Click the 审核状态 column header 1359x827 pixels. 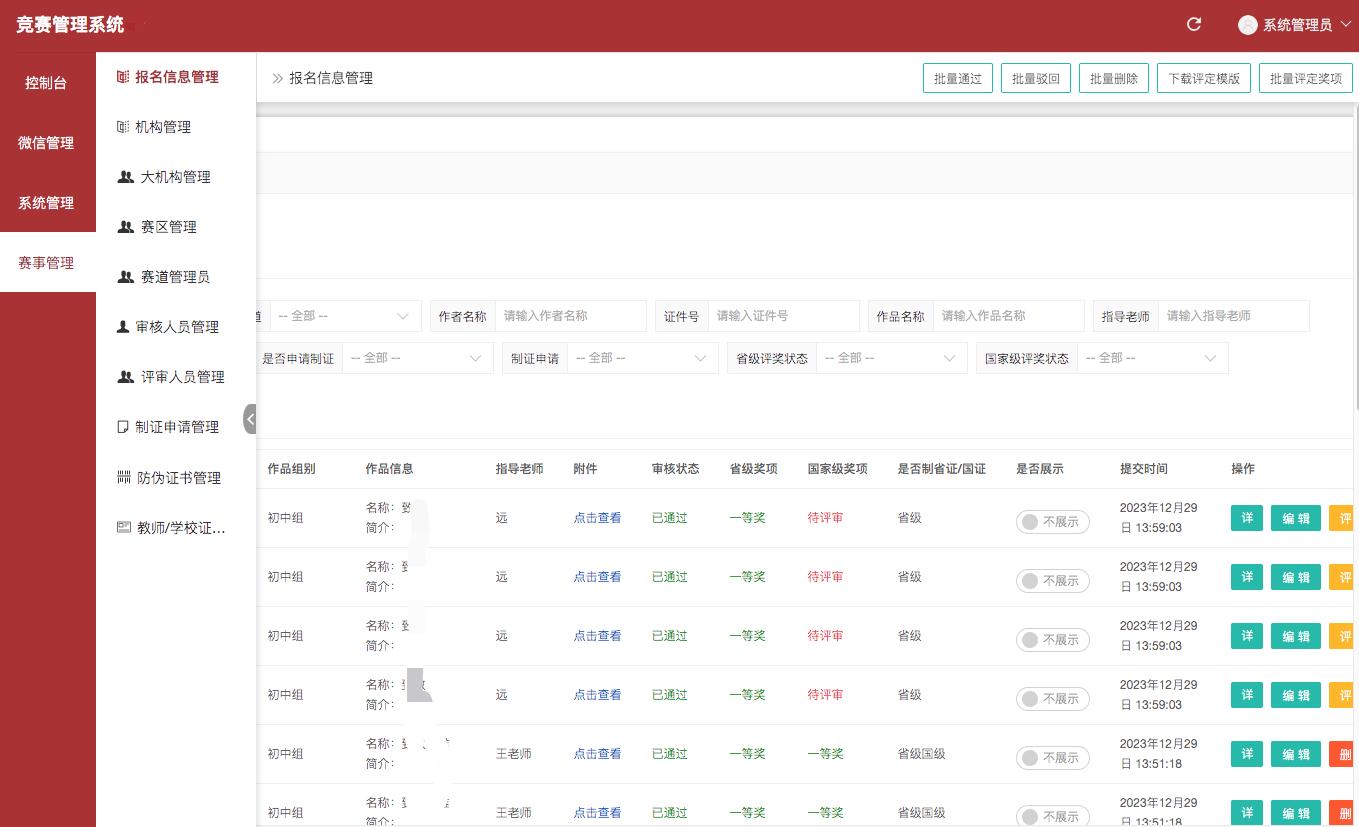pos(676,469)
